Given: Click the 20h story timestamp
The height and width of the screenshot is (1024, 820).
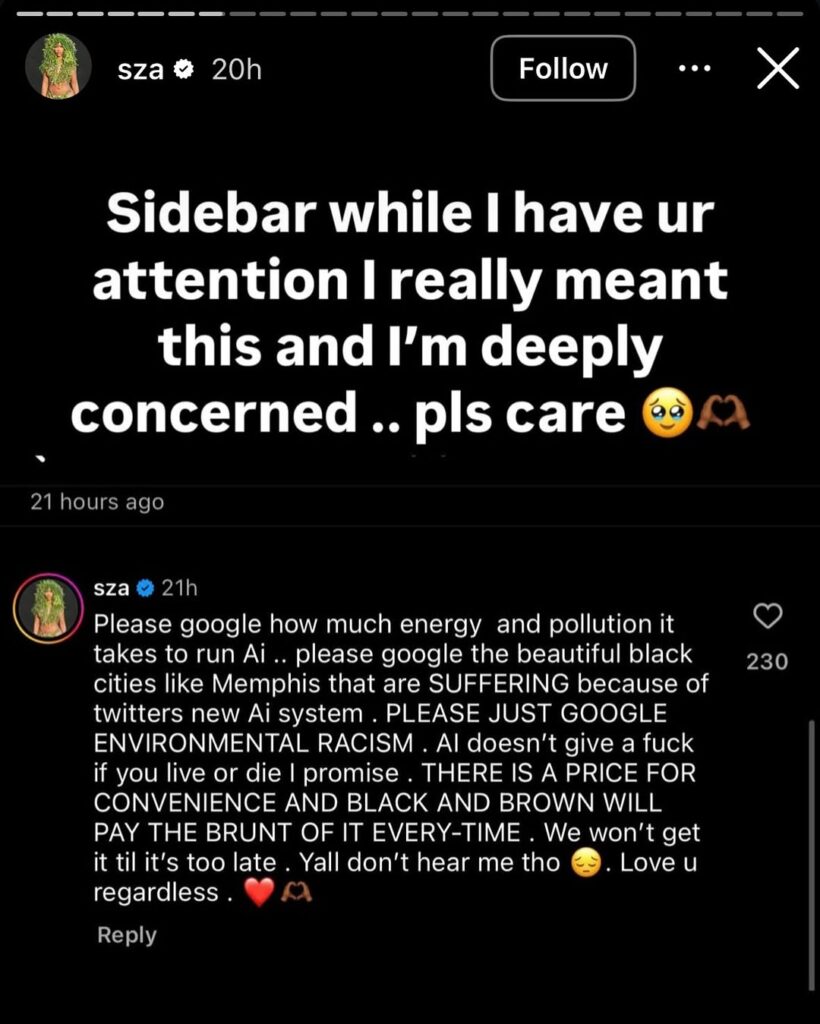Looking at the screenshot, I should click(x=235, y=70).
